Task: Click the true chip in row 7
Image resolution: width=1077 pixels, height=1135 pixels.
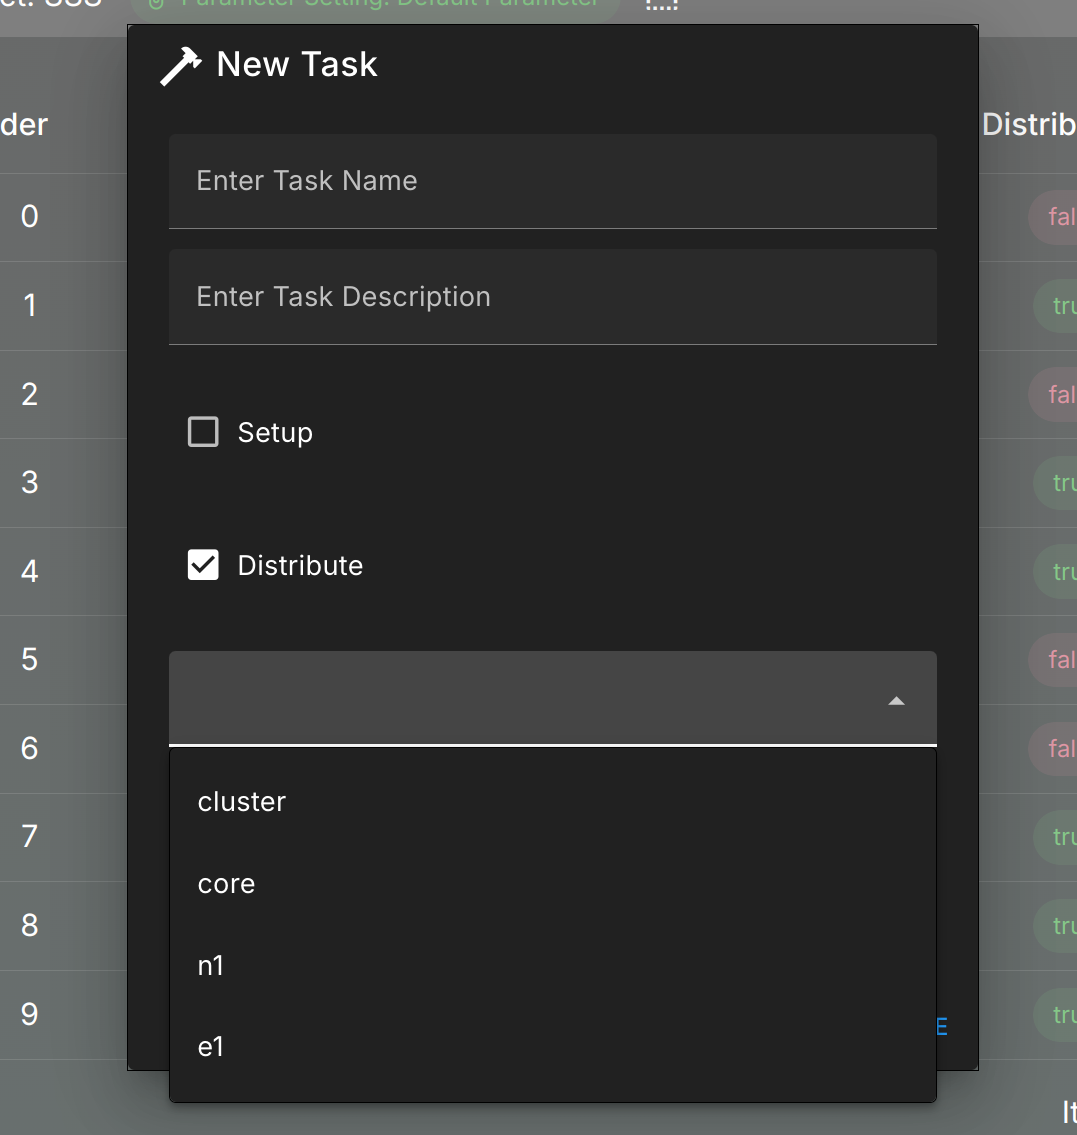Action: (1055, 837)
